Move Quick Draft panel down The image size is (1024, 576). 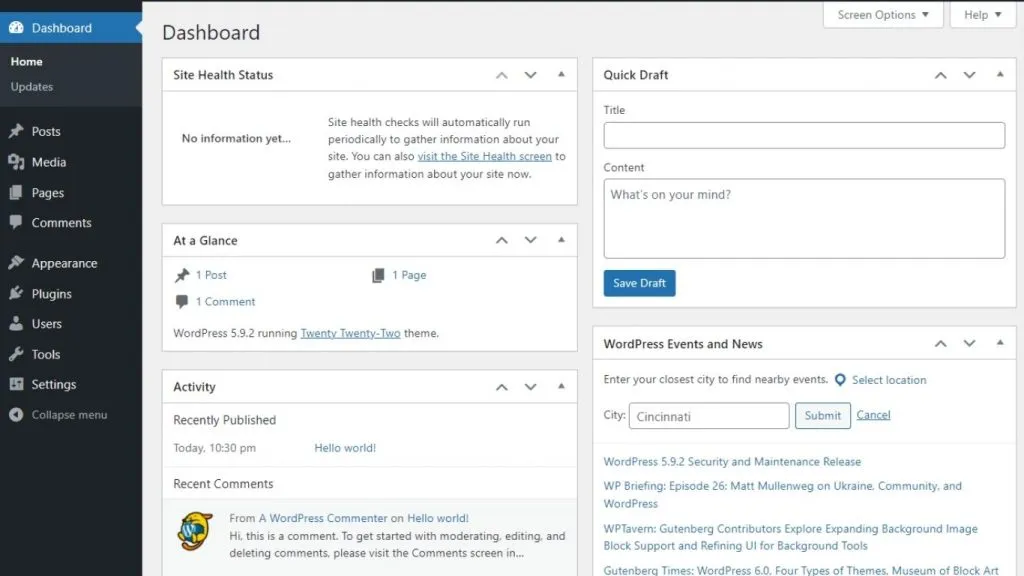[x=969, y=75]
